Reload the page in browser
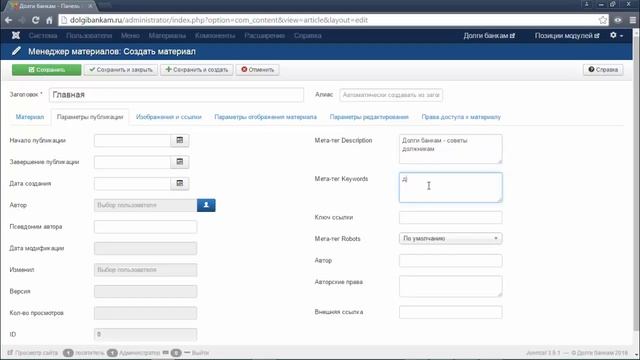Screen dimensions: 640x360 click(36, 20)
